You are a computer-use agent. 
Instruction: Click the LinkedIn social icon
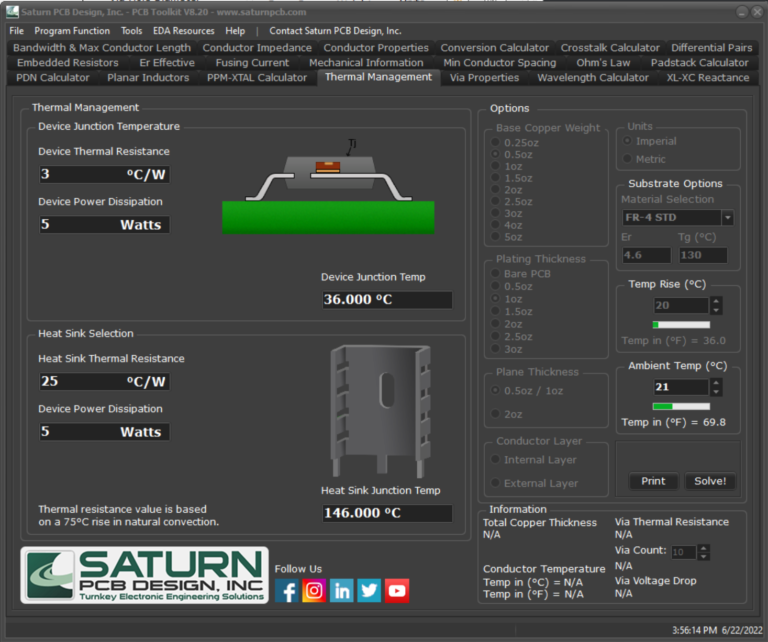coord(342,591)
